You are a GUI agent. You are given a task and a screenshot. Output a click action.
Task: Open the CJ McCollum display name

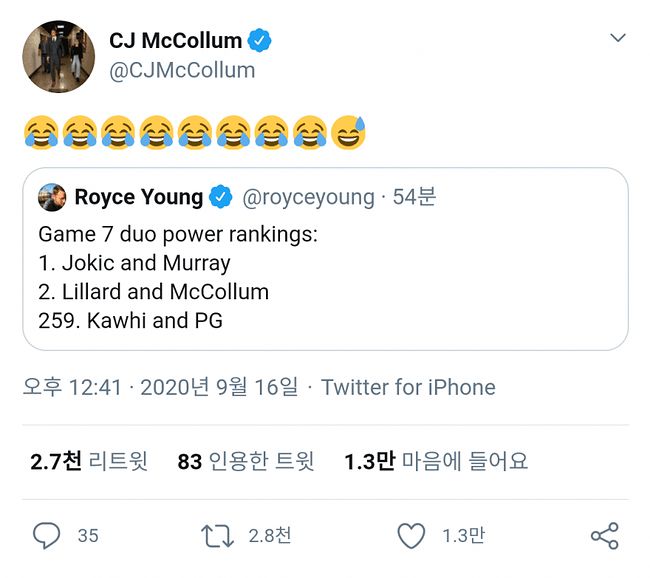[175, 41]
